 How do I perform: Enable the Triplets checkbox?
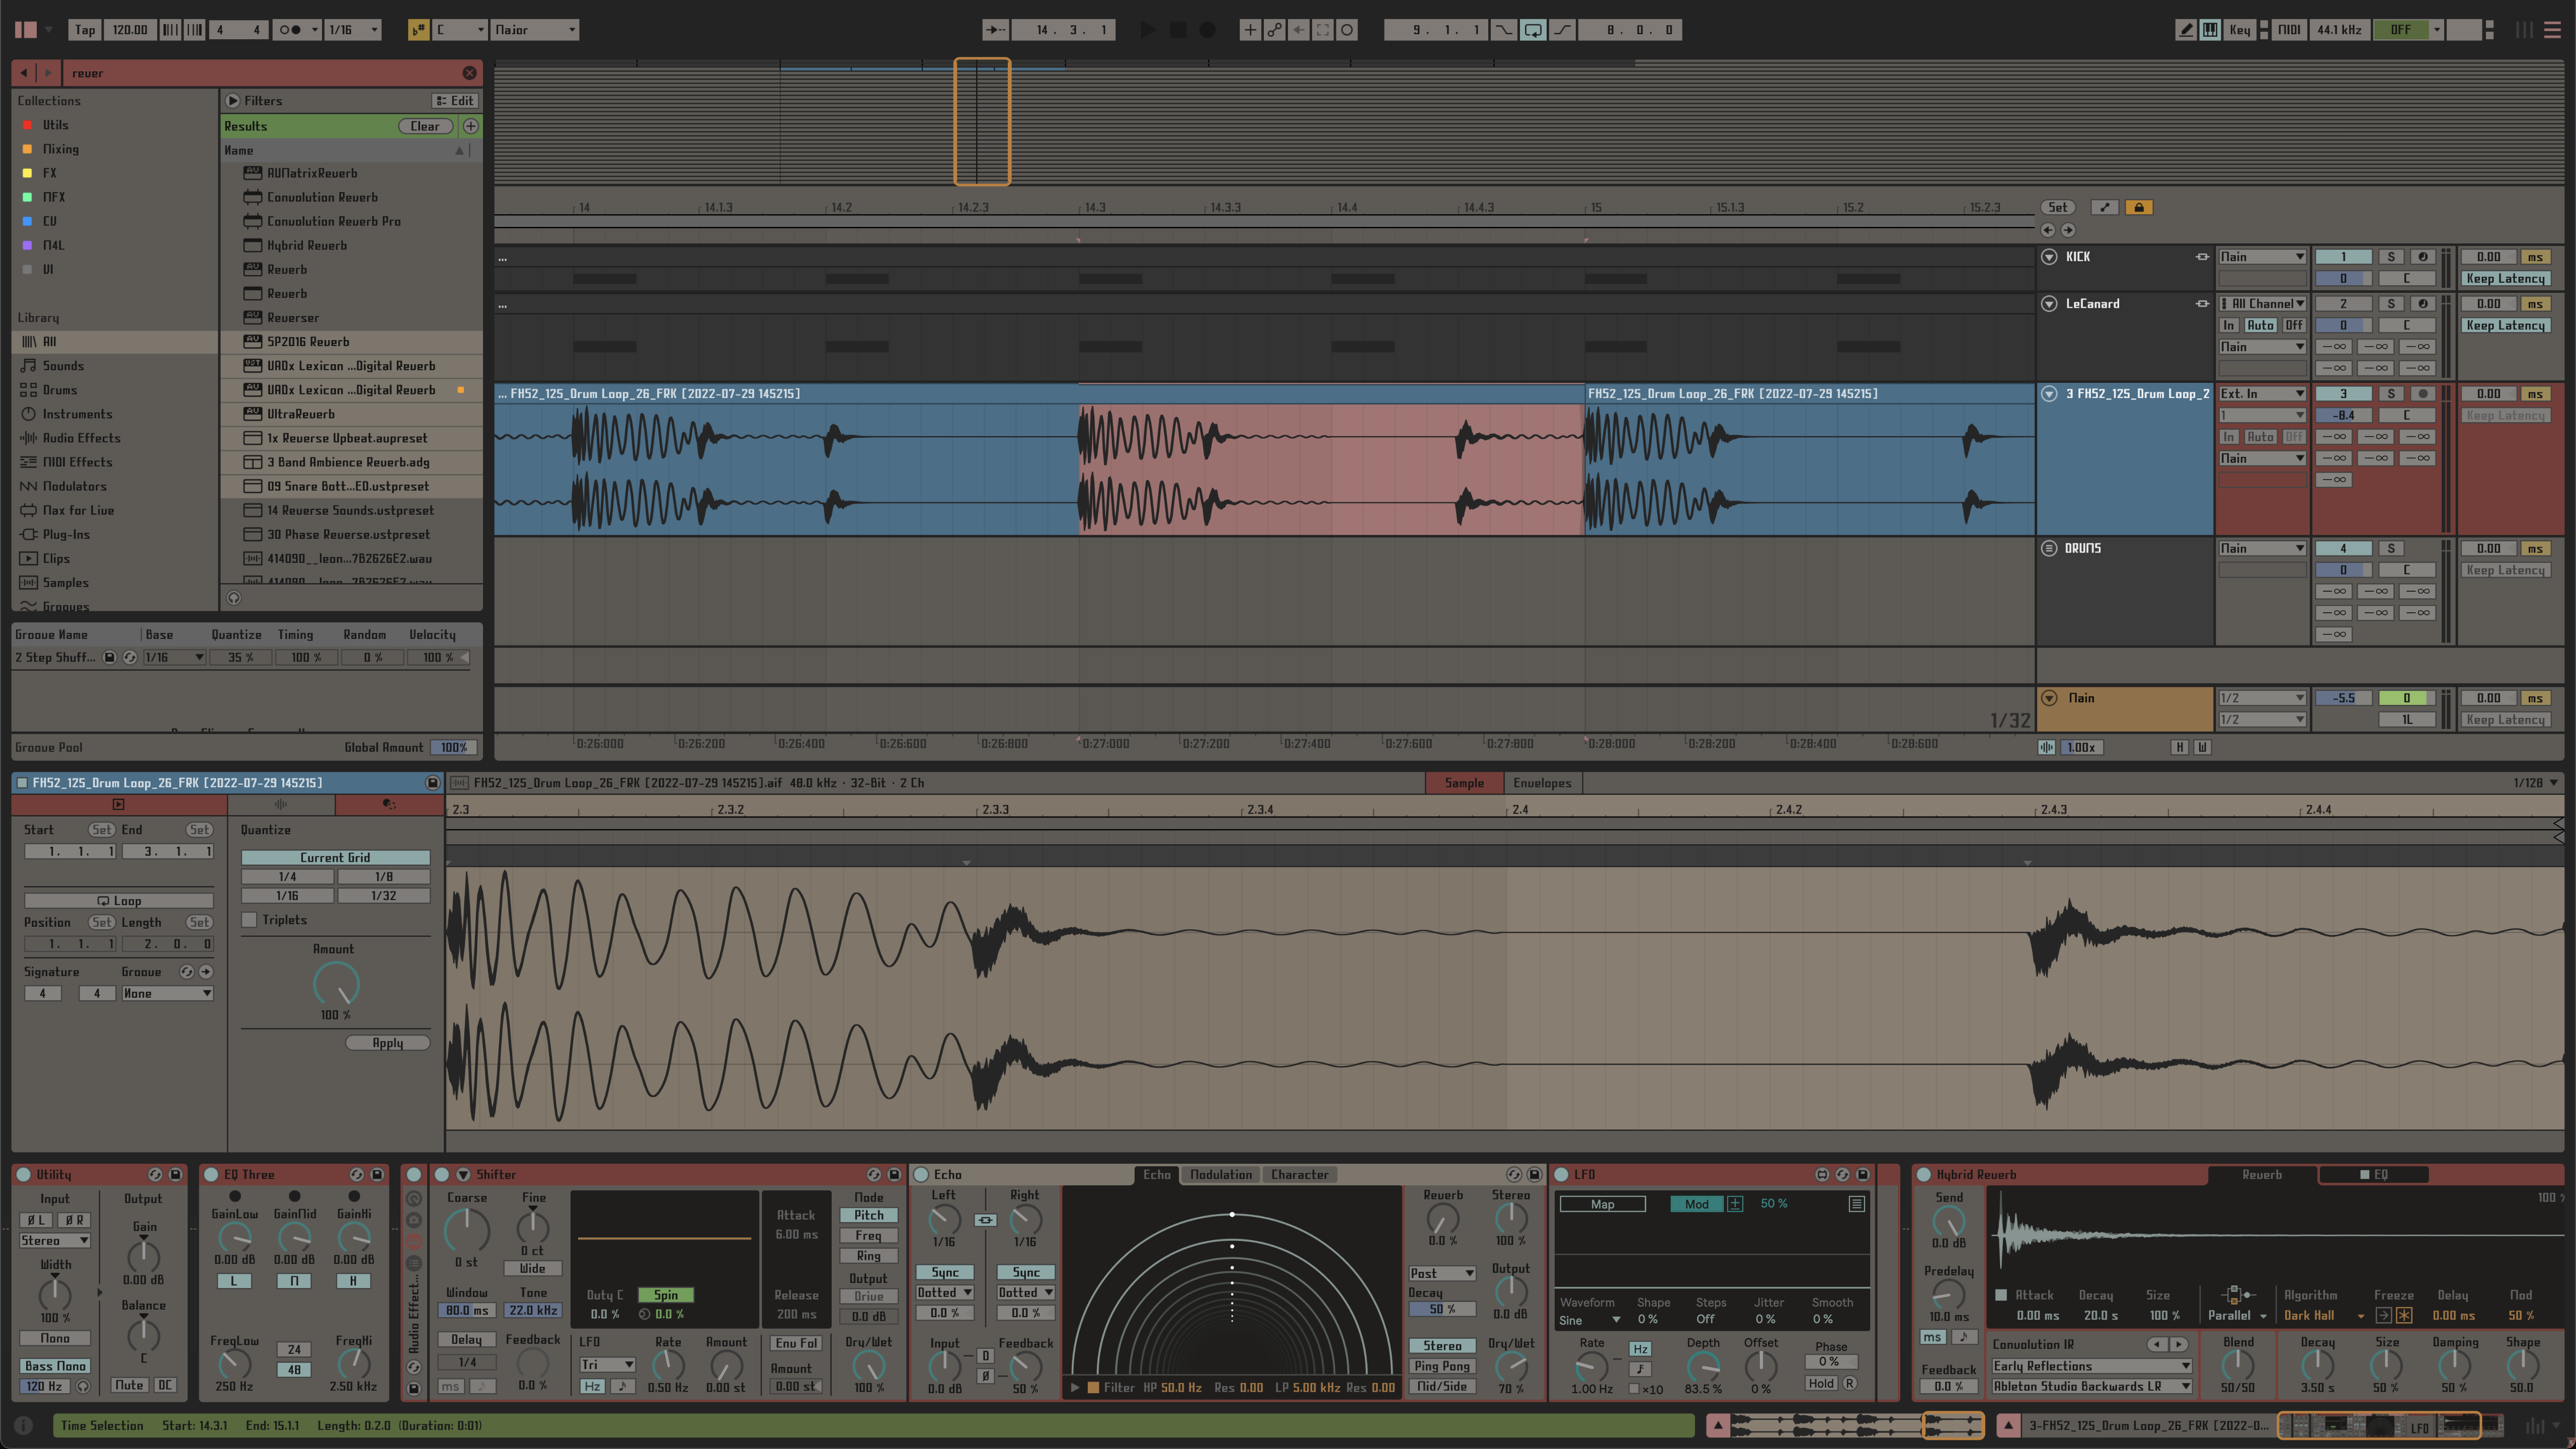[250, 920]
